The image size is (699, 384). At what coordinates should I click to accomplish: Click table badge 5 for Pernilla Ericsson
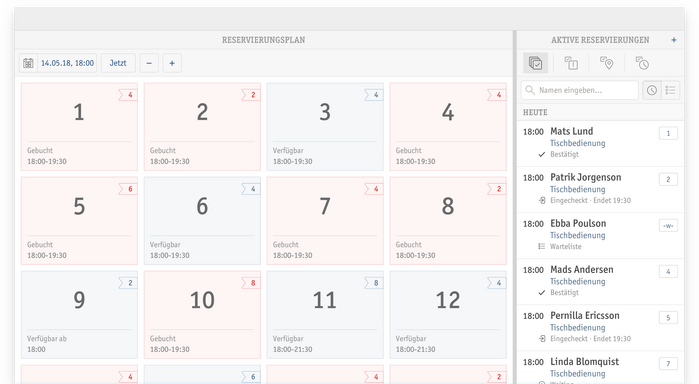click(668, 318)
